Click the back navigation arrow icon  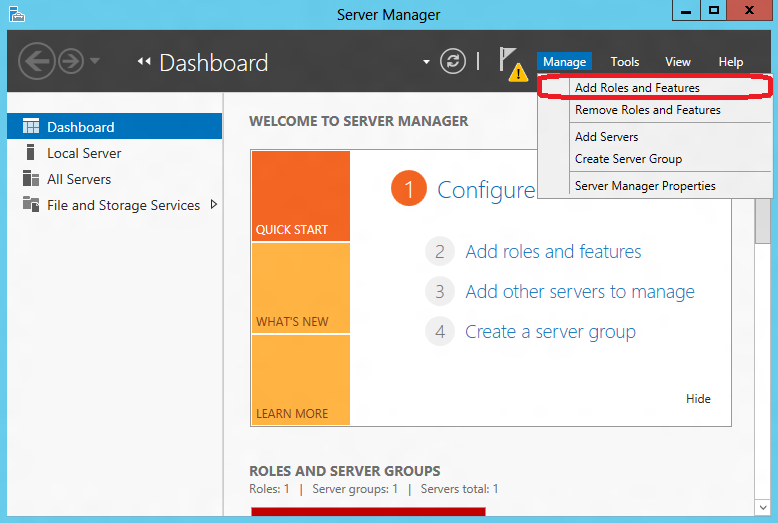(x=36, y=61)
